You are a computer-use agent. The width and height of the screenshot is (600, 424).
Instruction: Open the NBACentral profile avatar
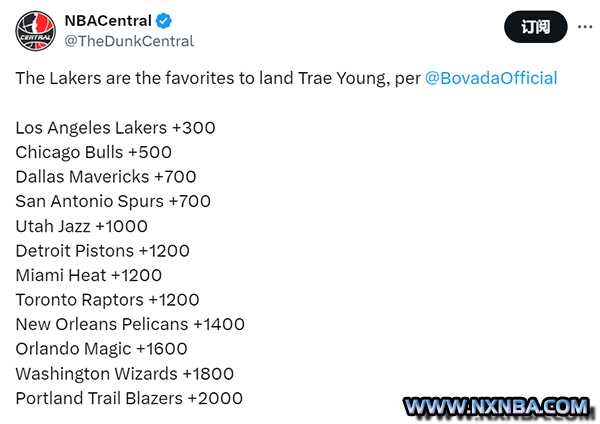pyautogui.click(x=36, y=31)
